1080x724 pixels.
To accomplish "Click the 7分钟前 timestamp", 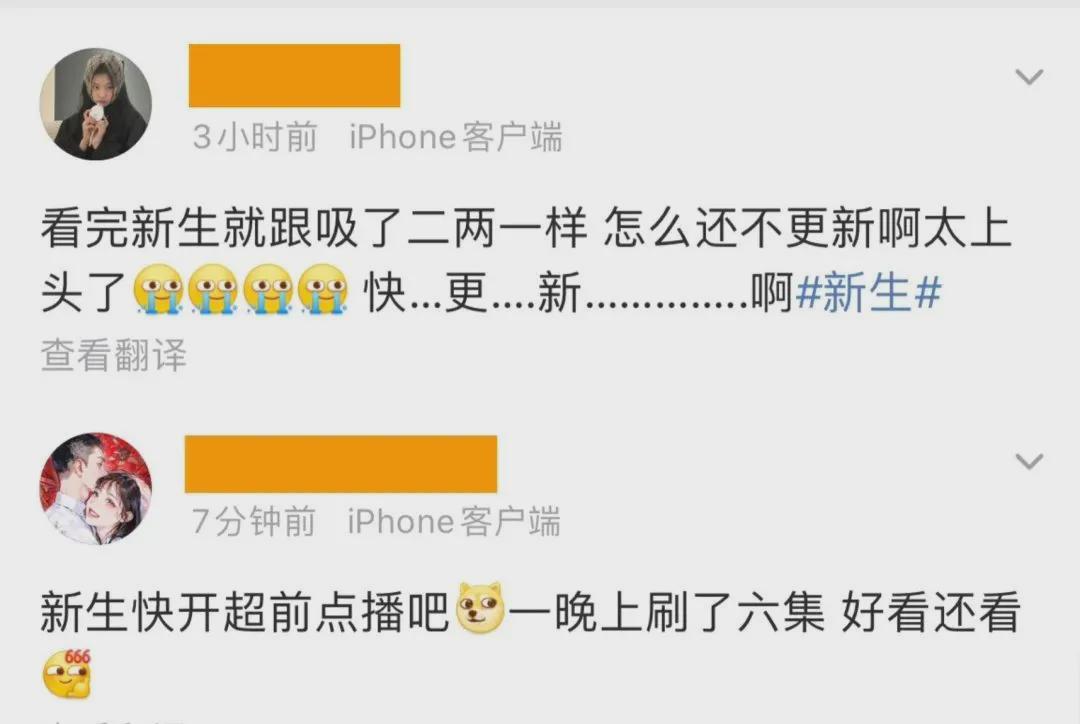I will 253,521.
